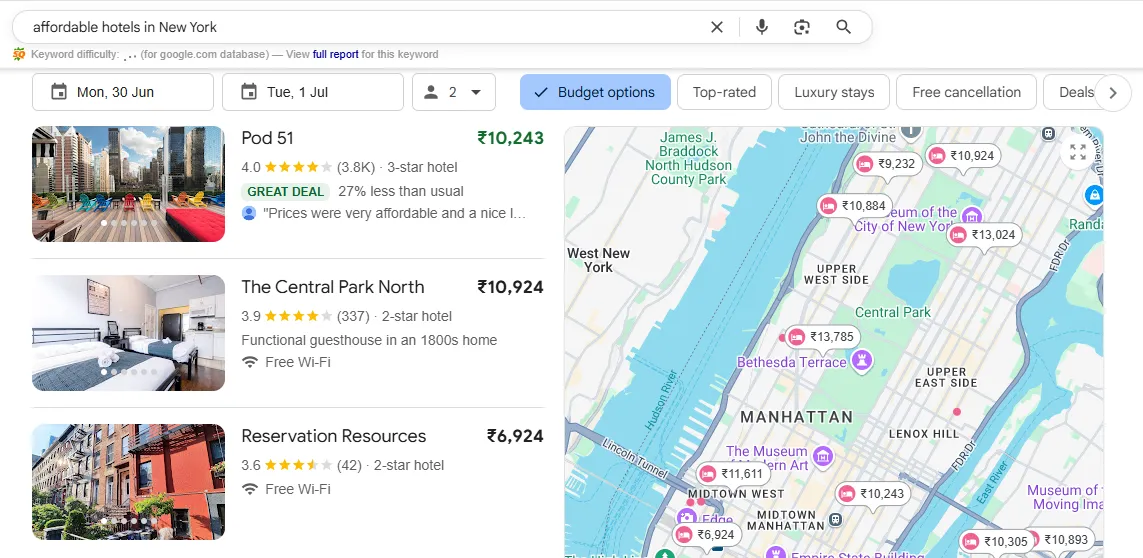Click the Central Park map label
1143x558 pixels.
tap(893, 312)
